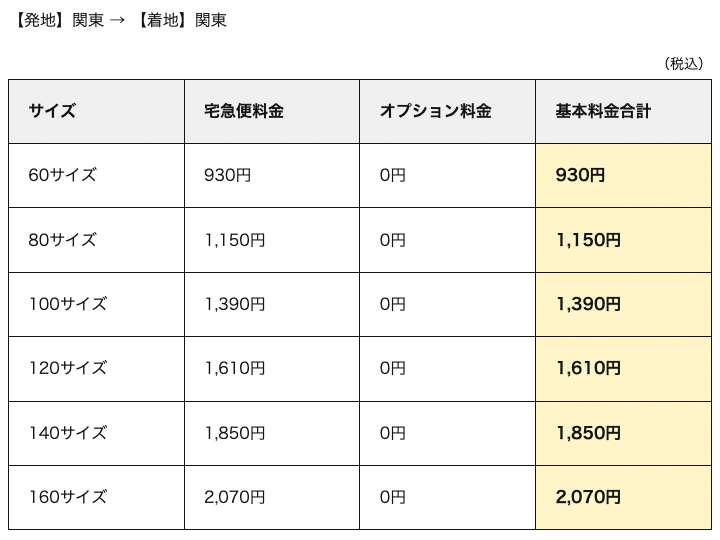
Task: Click the 基本料金合計 column header
Action: pos(603,111)
